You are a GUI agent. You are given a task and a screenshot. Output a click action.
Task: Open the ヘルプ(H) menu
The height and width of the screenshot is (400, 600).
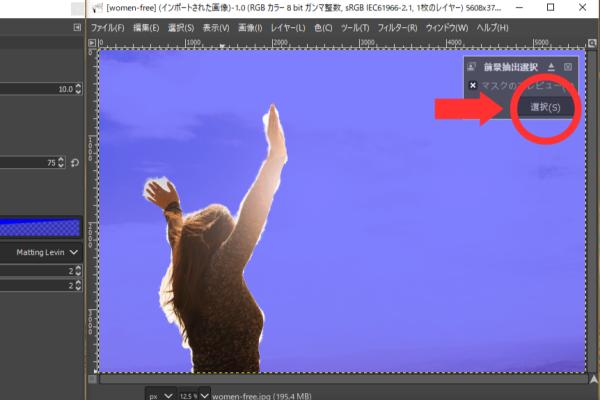(492, 28)
